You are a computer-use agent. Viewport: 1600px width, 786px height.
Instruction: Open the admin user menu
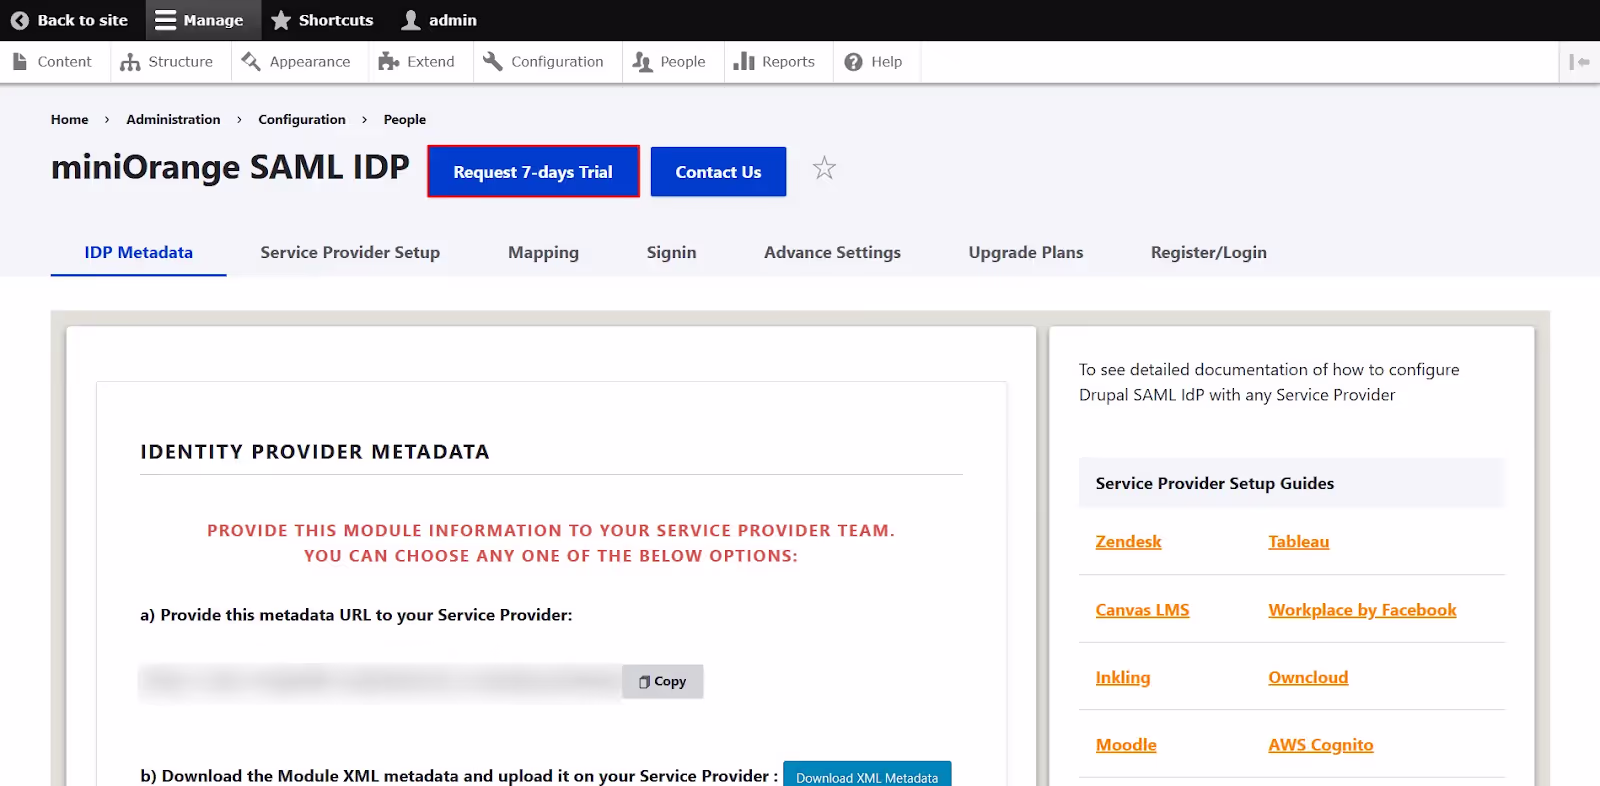[x=440, y=20]
